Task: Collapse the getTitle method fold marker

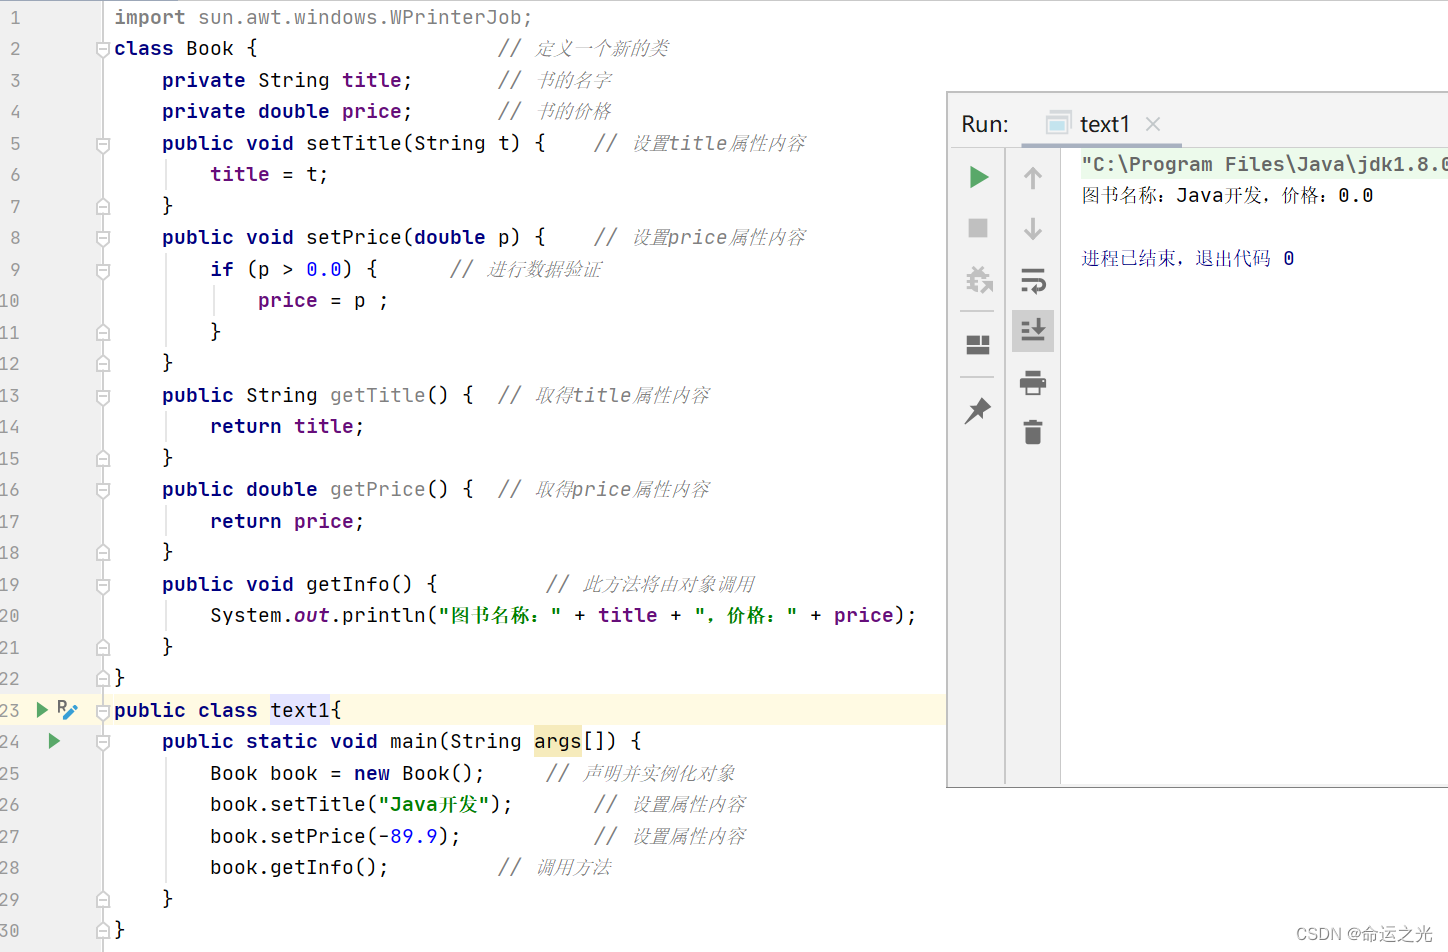Action: [x=103, y=396]
